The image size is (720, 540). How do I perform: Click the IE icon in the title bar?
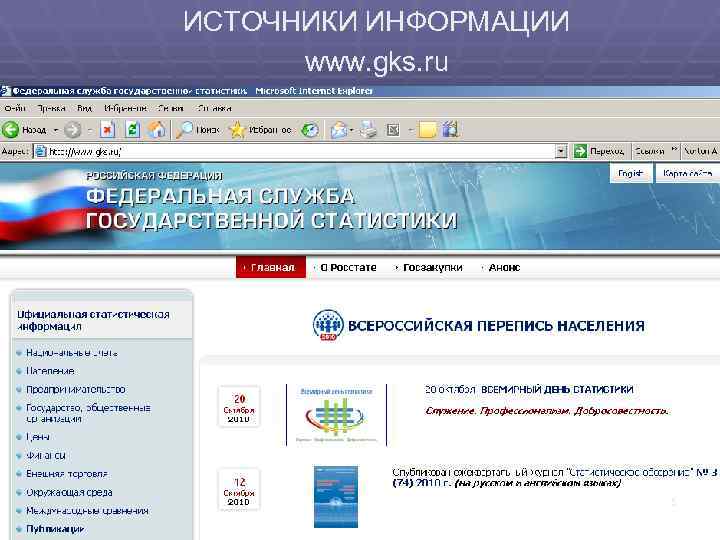coord(6,91)
